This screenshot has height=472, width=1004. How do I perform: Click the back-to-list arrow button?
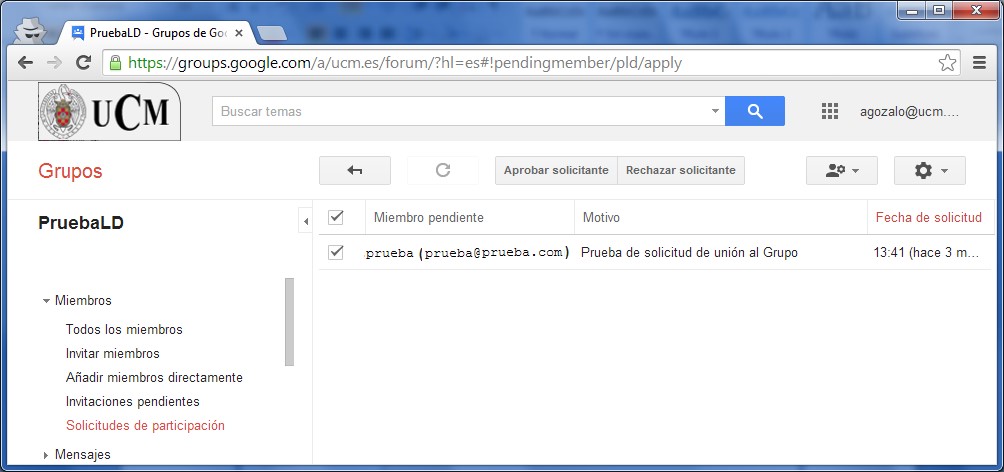point(355,170)
